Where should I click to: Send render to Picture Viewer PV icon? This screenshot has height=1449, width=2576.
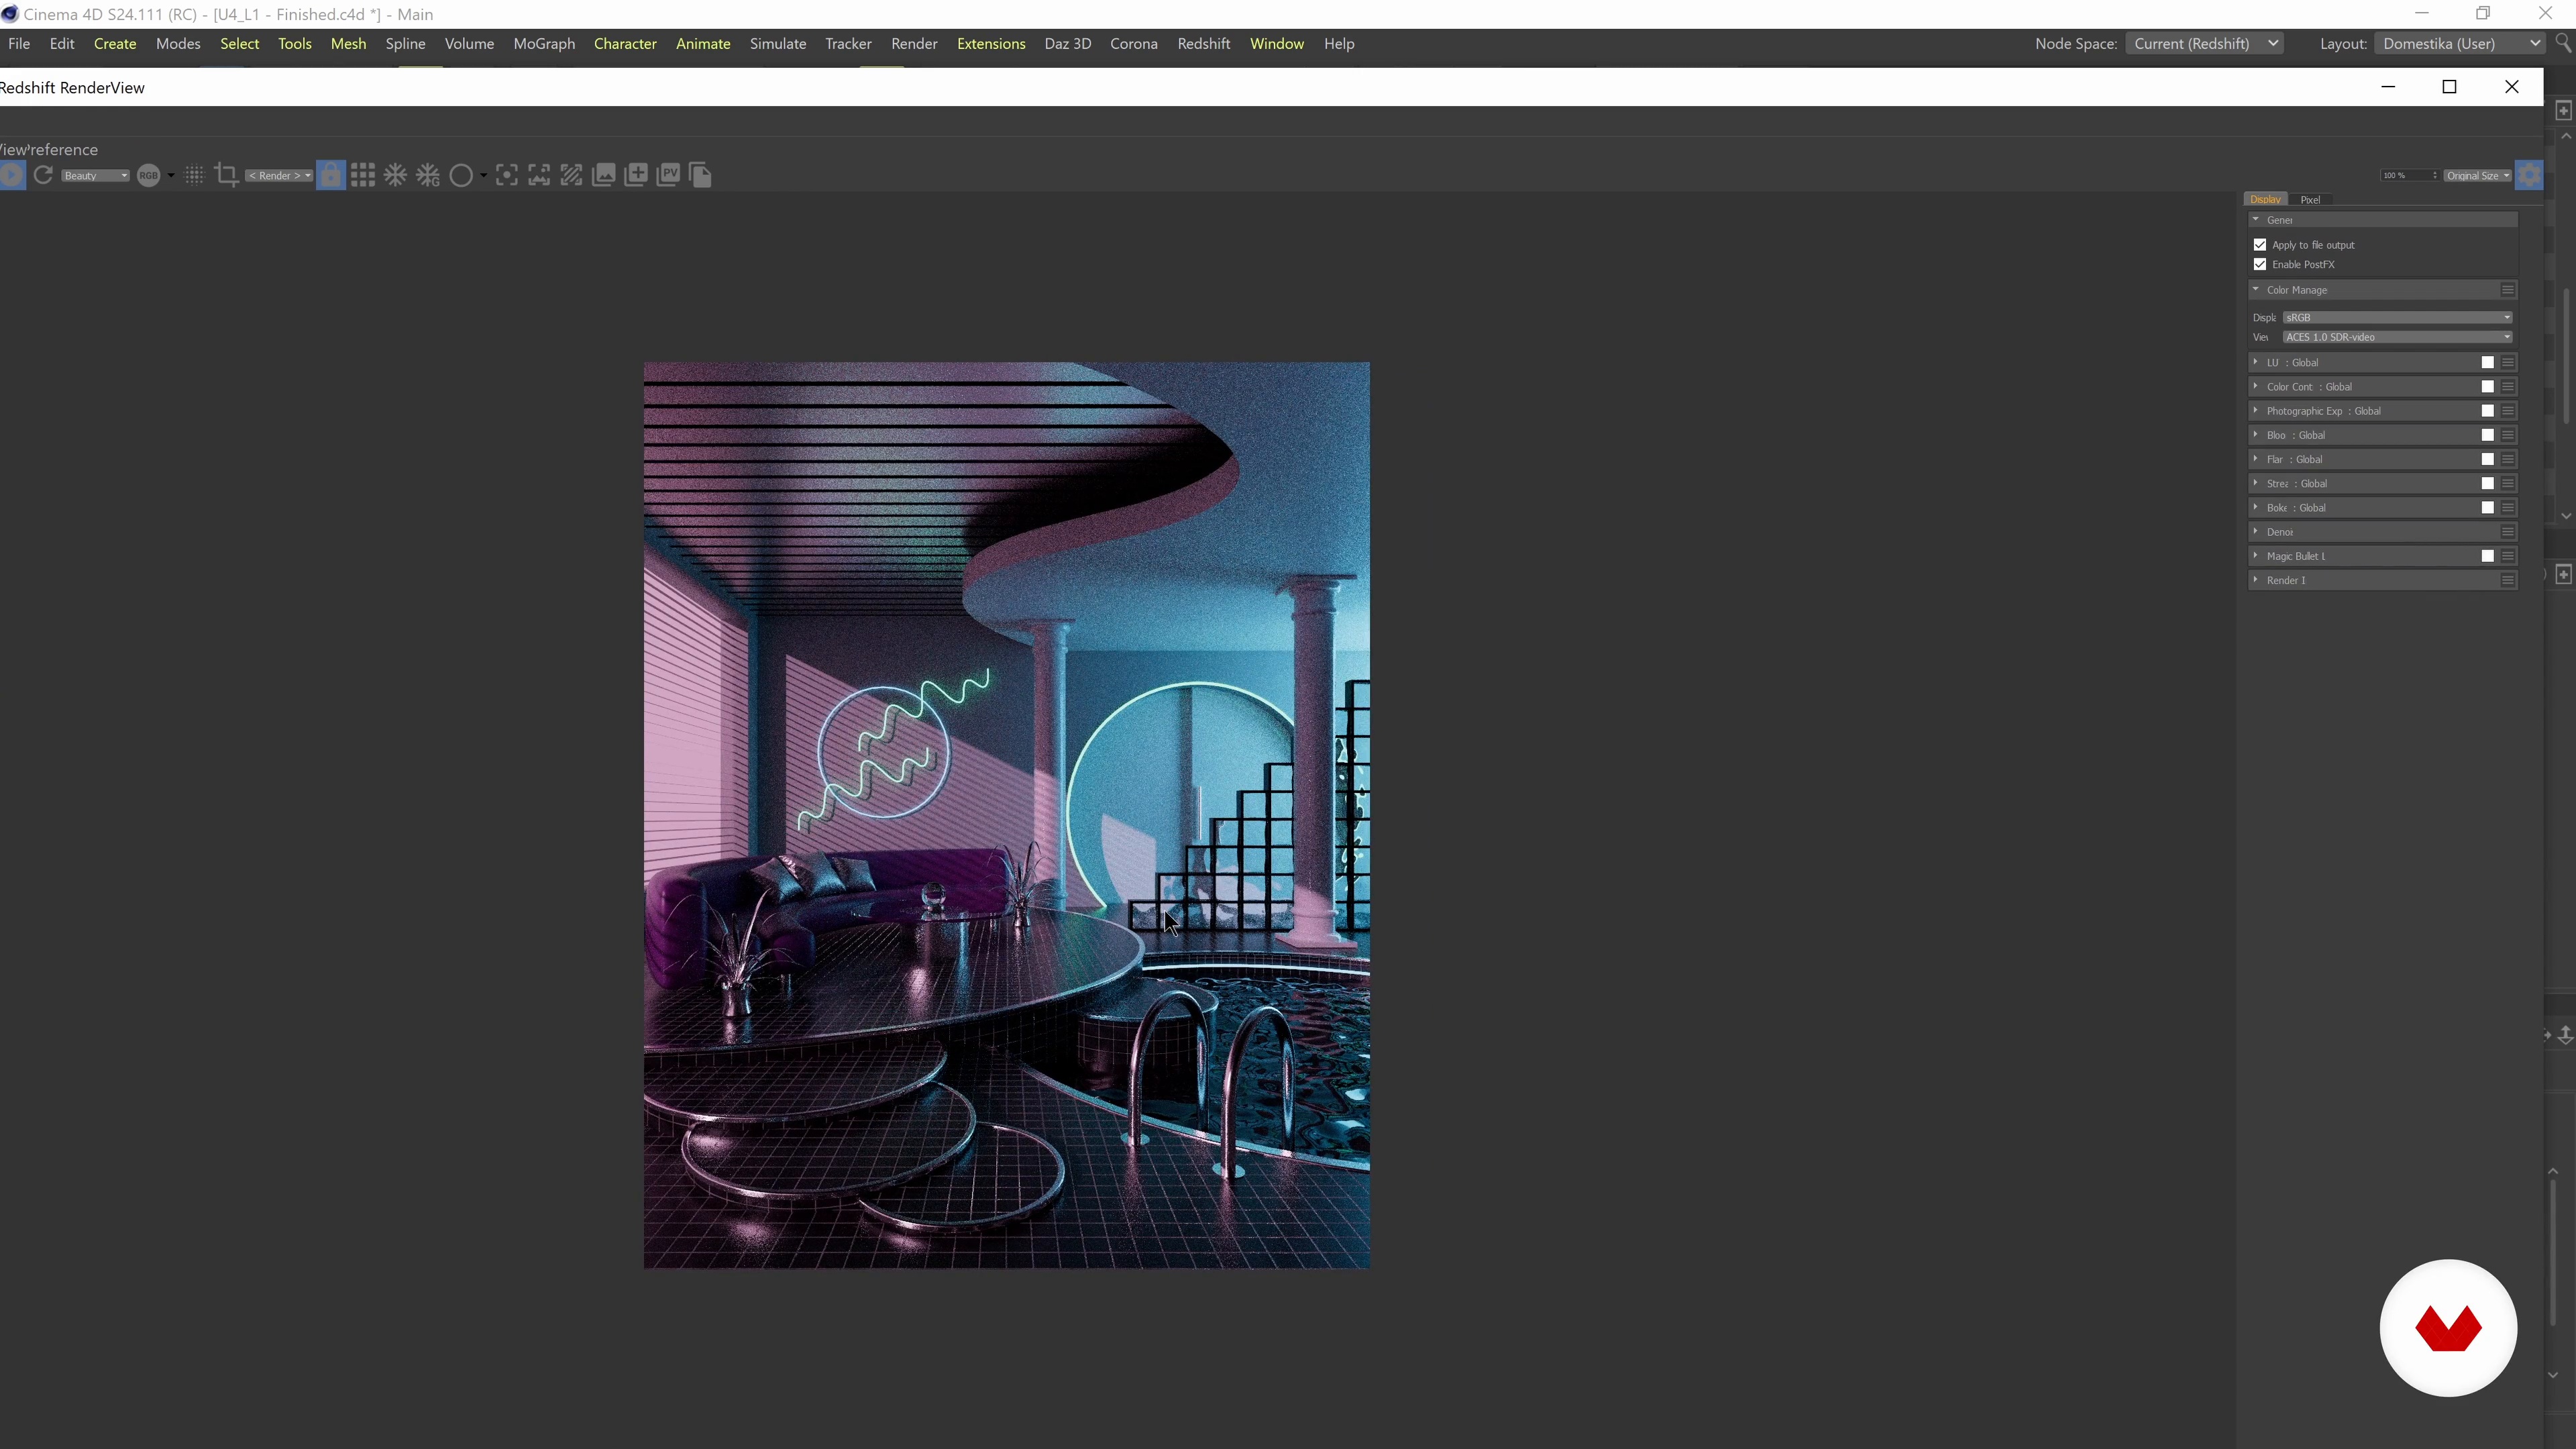click(668, 176)
